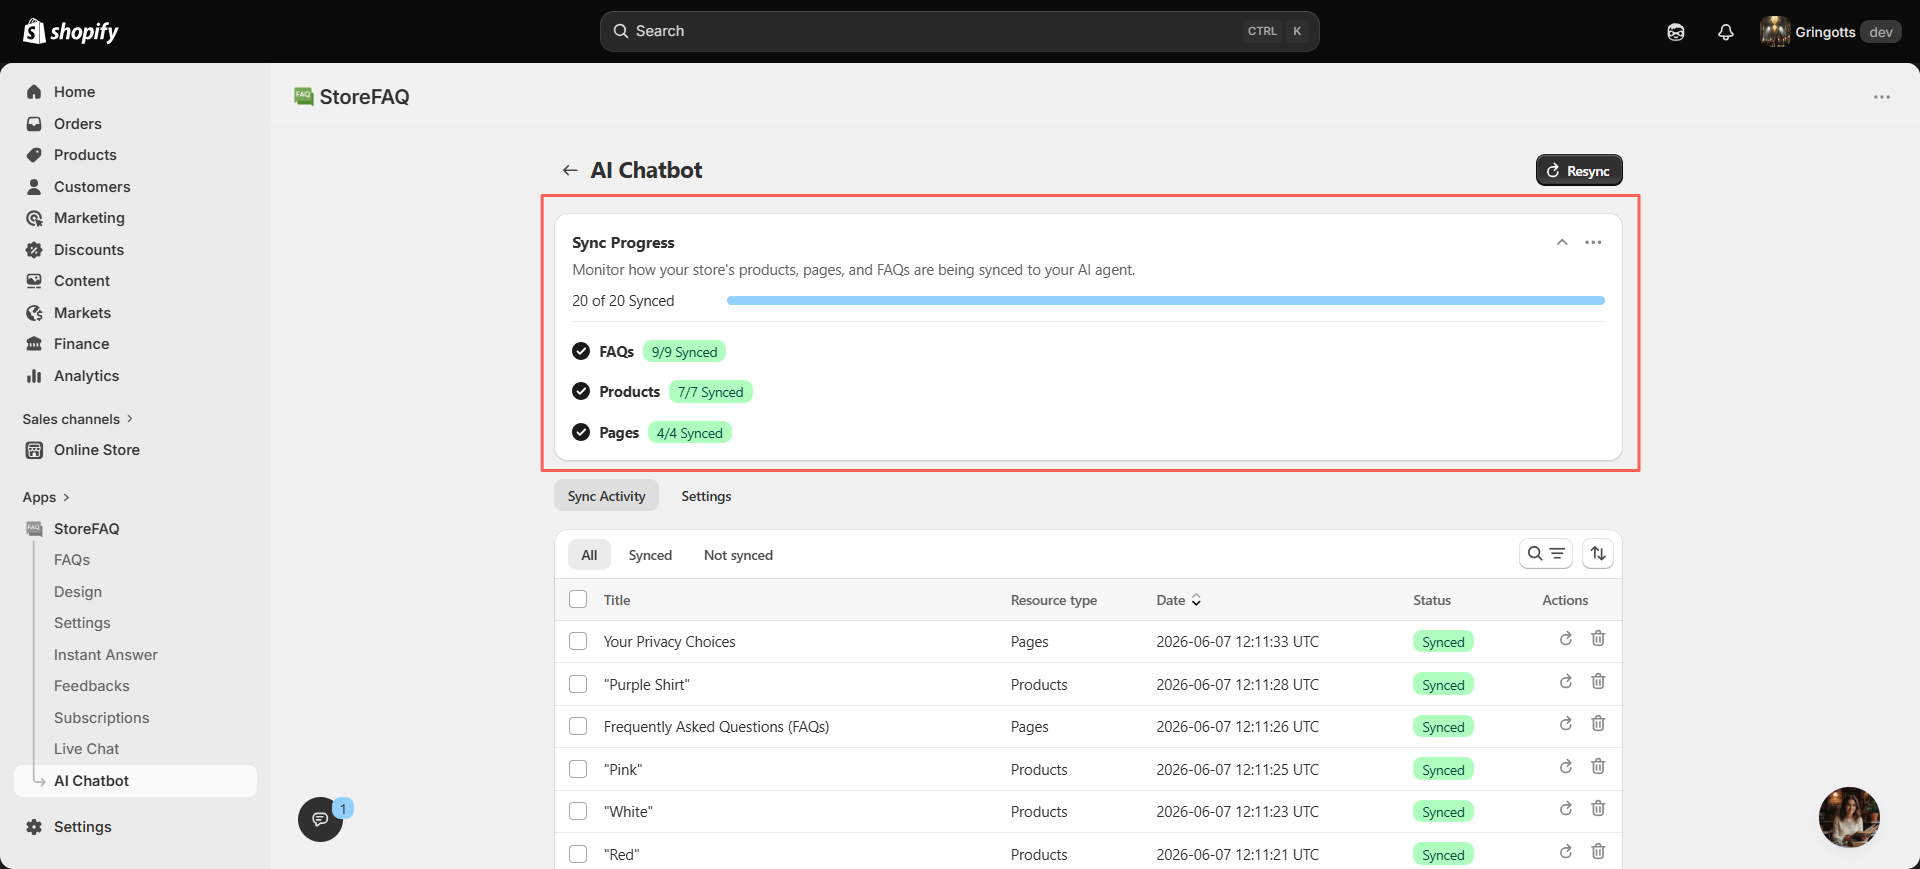Check the "Purple Shirt" row checkbox
Image resolution: width=1920 pixels, height=869 pixels.
pyautogui.click(x=578, y=684)
